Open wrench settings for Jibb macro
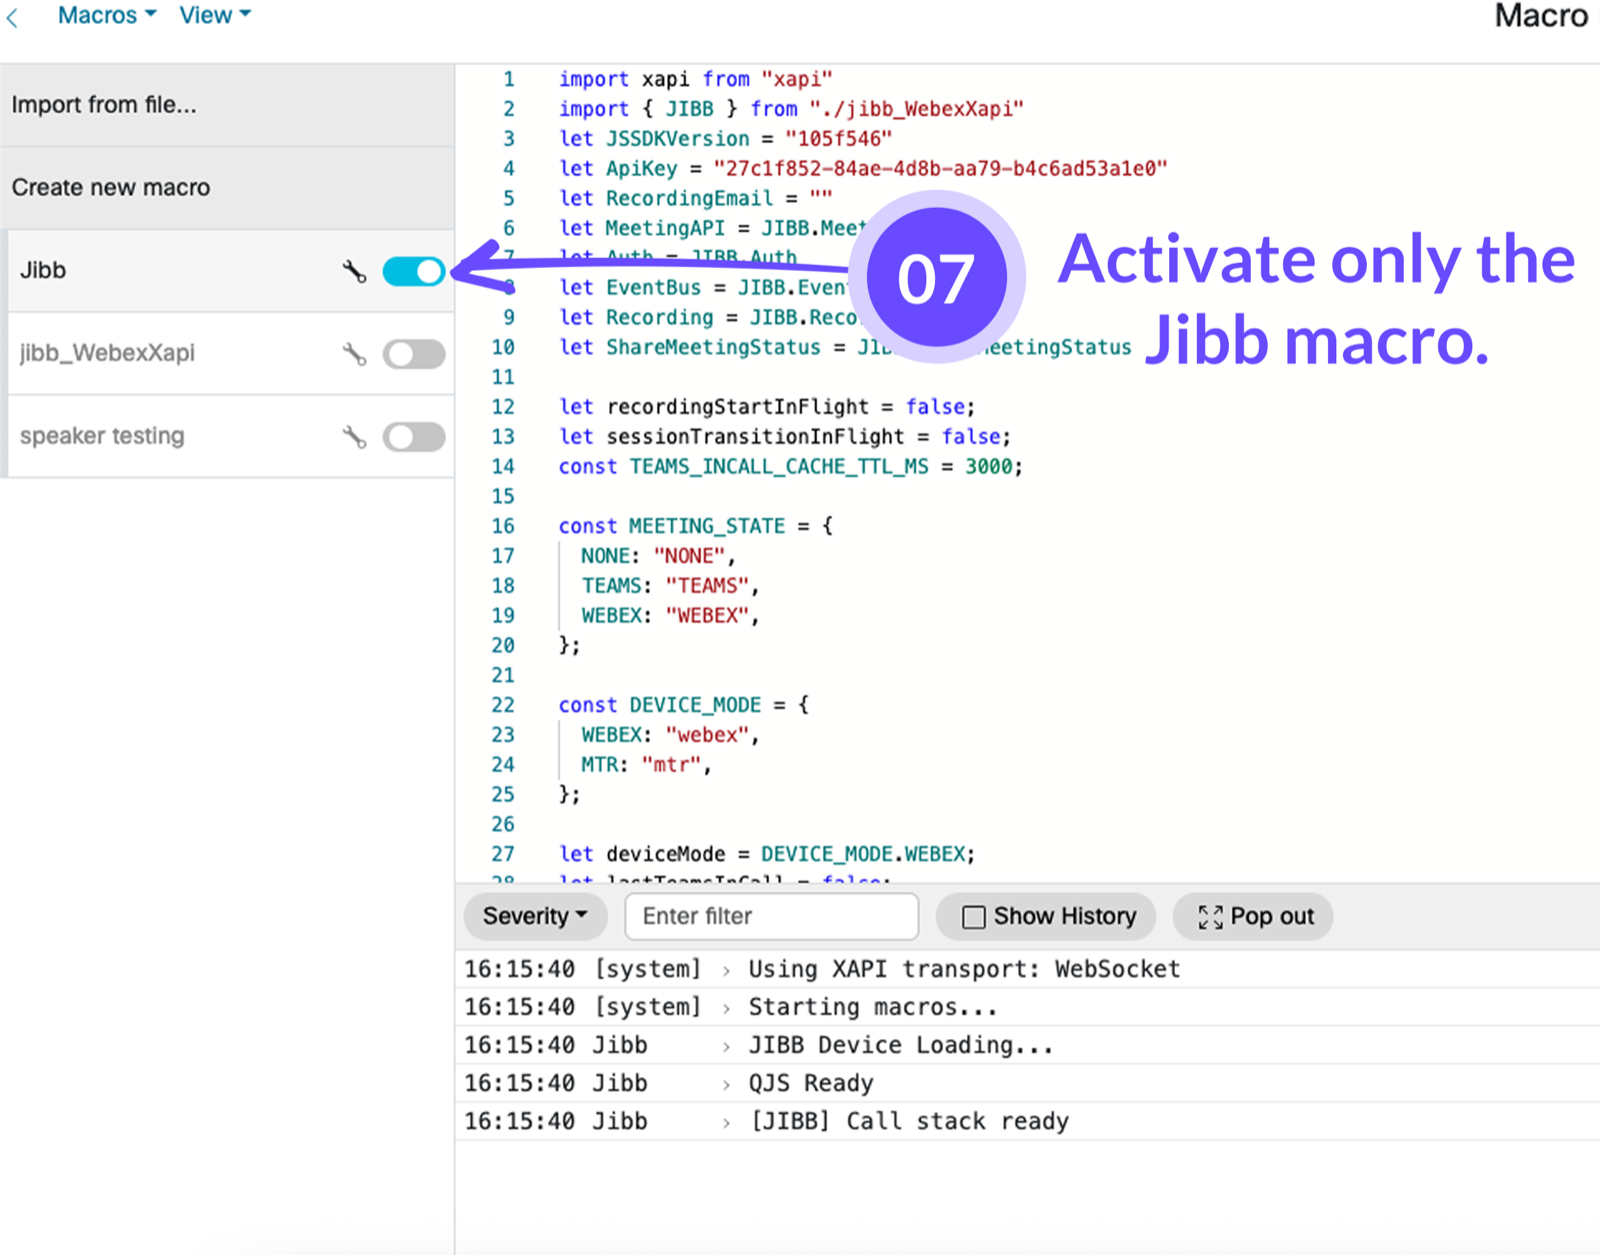Screen dimensions: 1600x1255 [355, 271]
